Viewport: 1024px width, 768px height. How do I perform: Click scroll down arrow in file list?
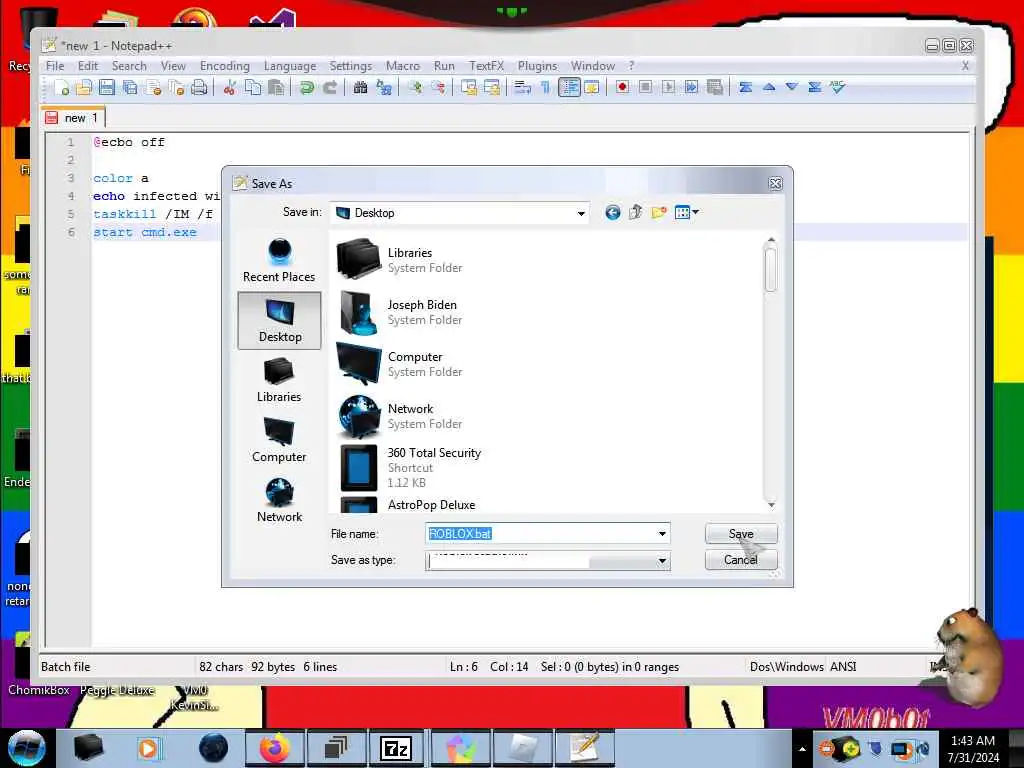pos(771,505)
